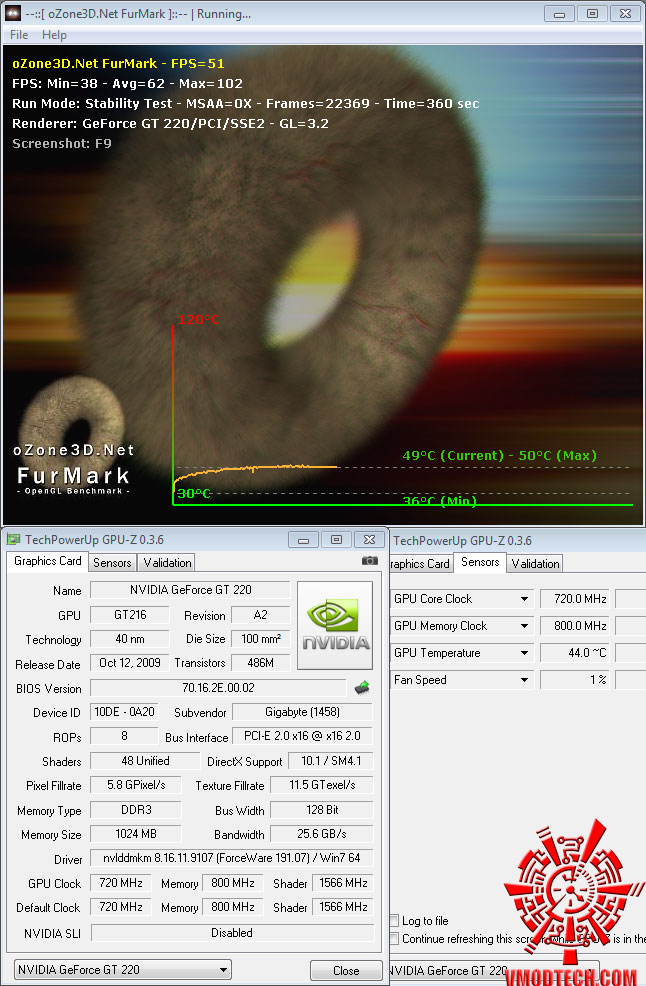Select Validation tab in right GPU-Z window

click(535, 563)
